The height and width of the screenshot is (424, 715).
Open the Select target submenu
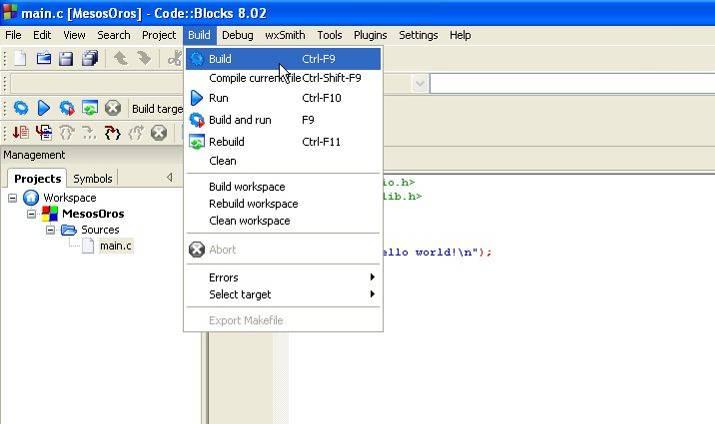283,295
